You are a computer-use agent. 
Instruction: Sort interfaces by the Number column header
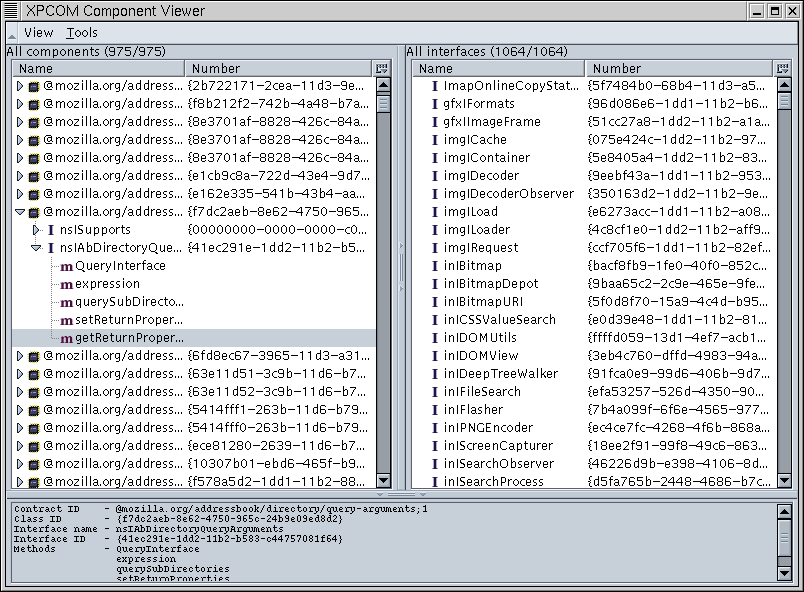677,68
